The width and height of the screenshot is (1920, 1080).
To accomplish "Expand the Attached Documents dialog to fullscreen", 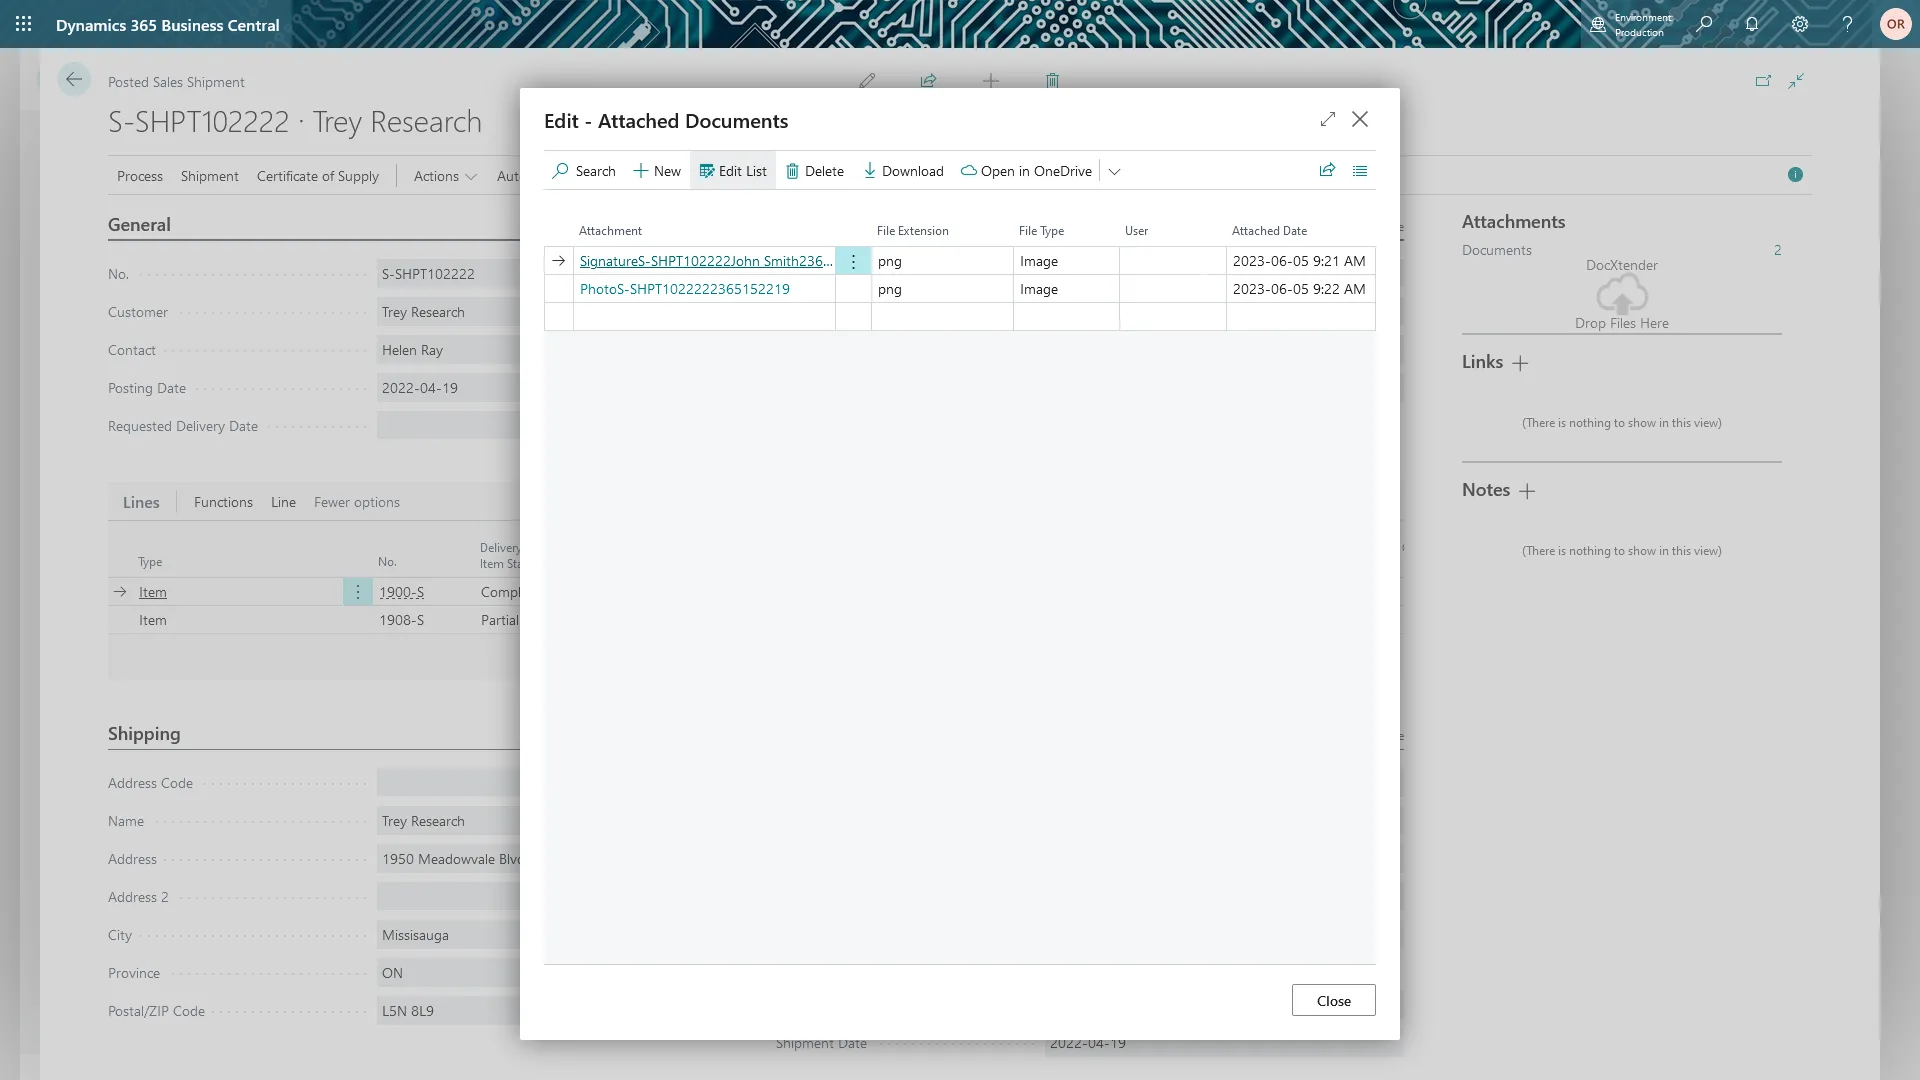I will pyautogui.click(x=1328, y=119).
